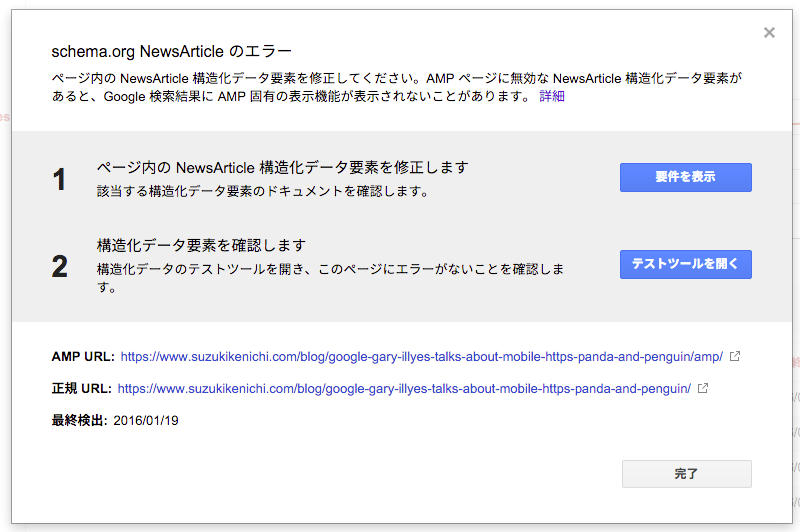800x532 pixels.
Task: Click the 完了 button
Action: pos(686,473)
